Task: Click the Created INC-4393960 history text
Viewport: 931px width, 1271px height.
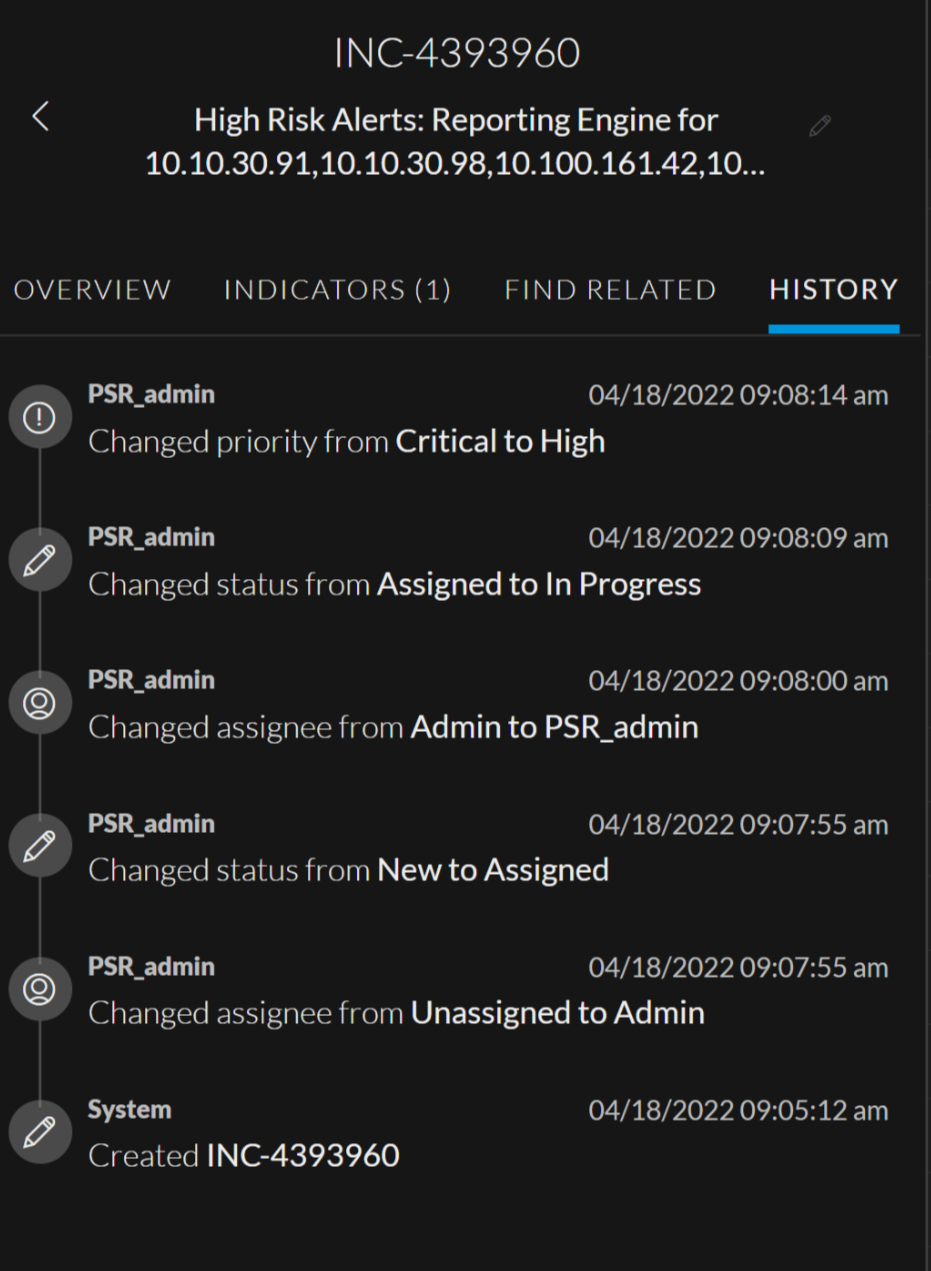Action: coord(244,1156)
